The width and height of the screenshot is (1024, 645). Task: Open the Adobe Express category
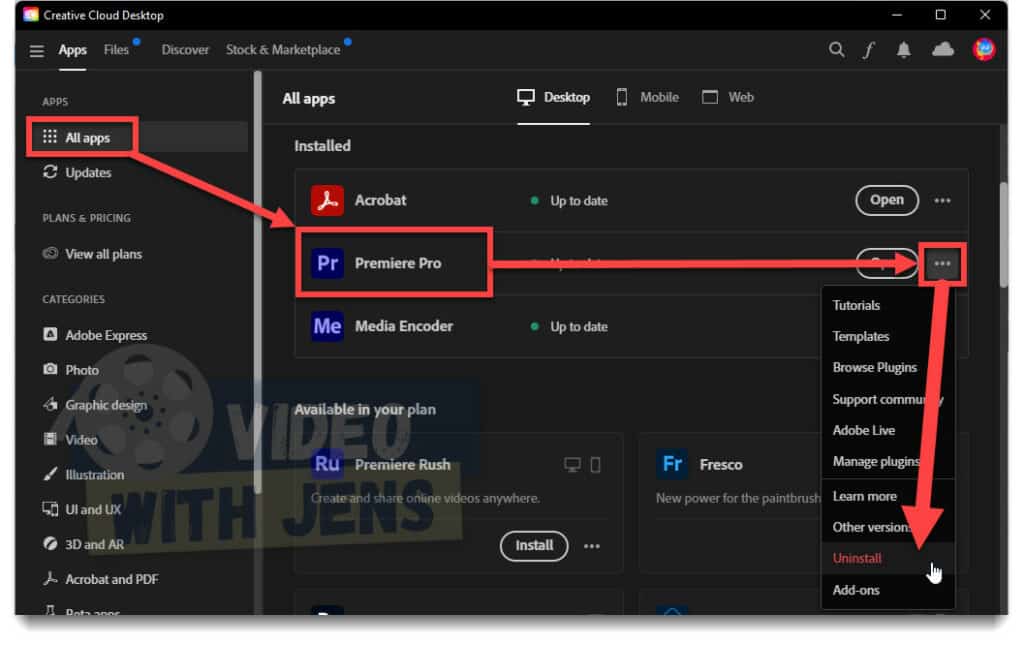pos(95,335)
